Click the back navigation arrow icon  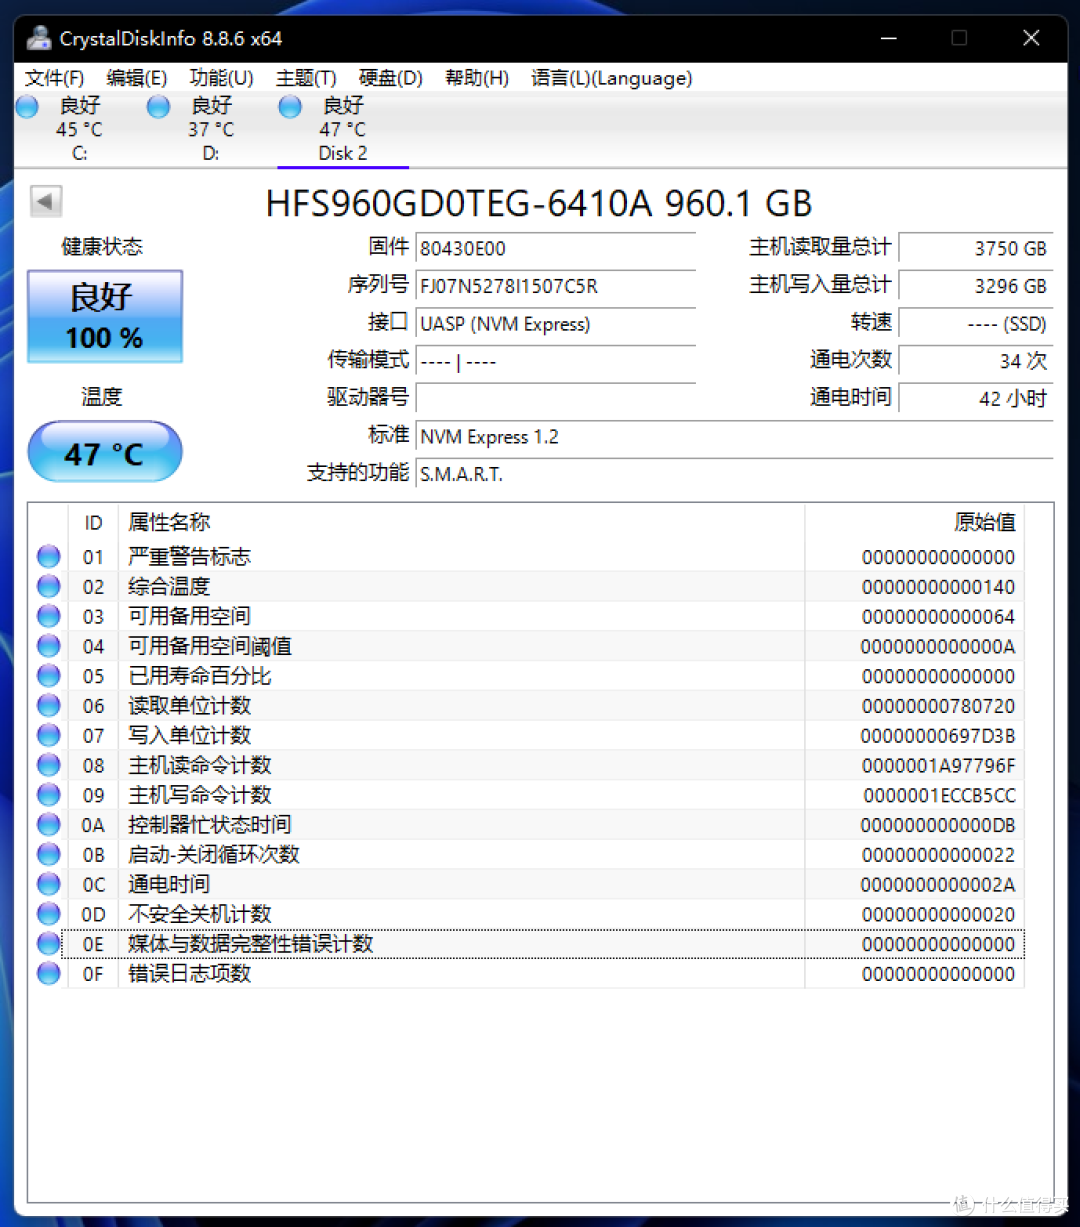coord(45,201)
